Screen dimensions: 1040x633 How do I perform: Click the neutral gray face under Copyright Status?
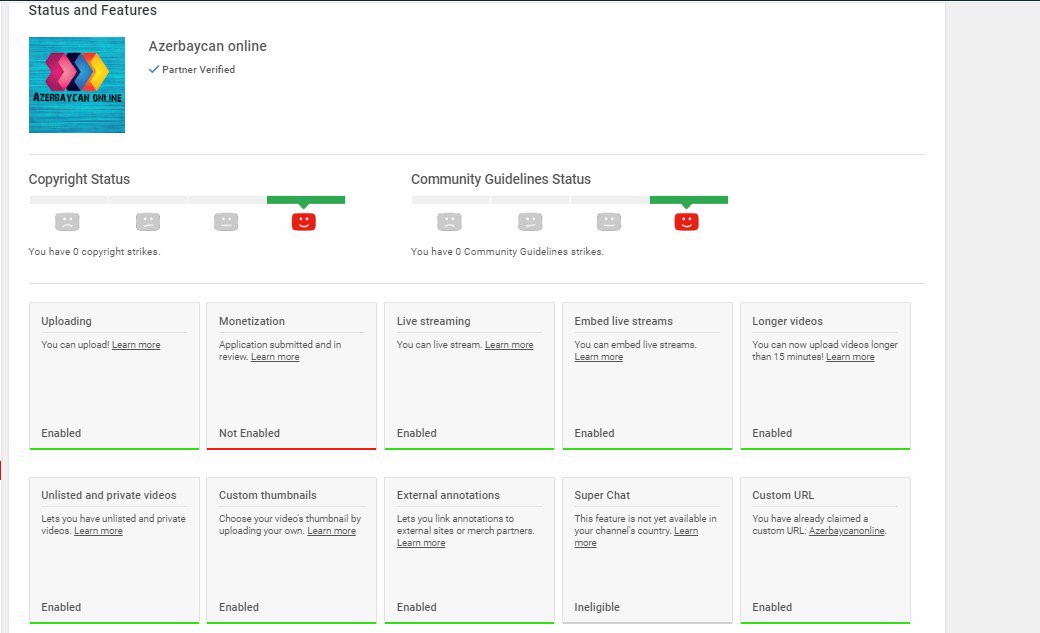click(x=226, y=222)
